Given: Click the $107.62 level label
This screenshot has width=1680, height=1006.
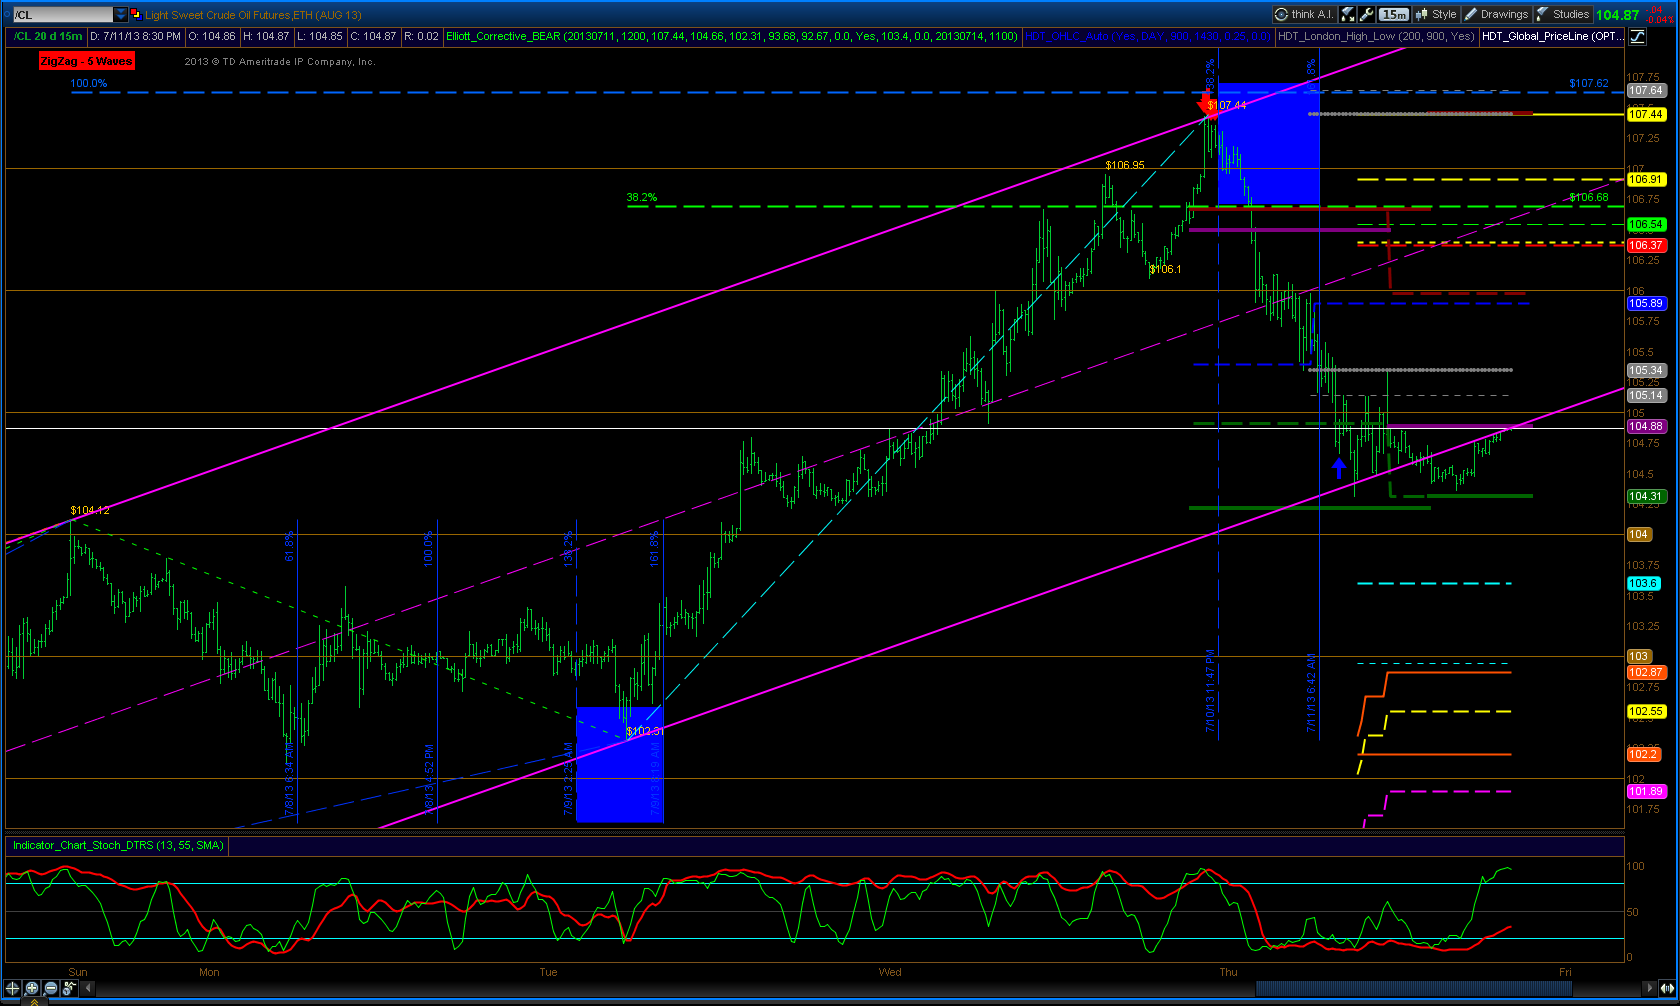Looking at the screenshot, I should click(1589, 83).
